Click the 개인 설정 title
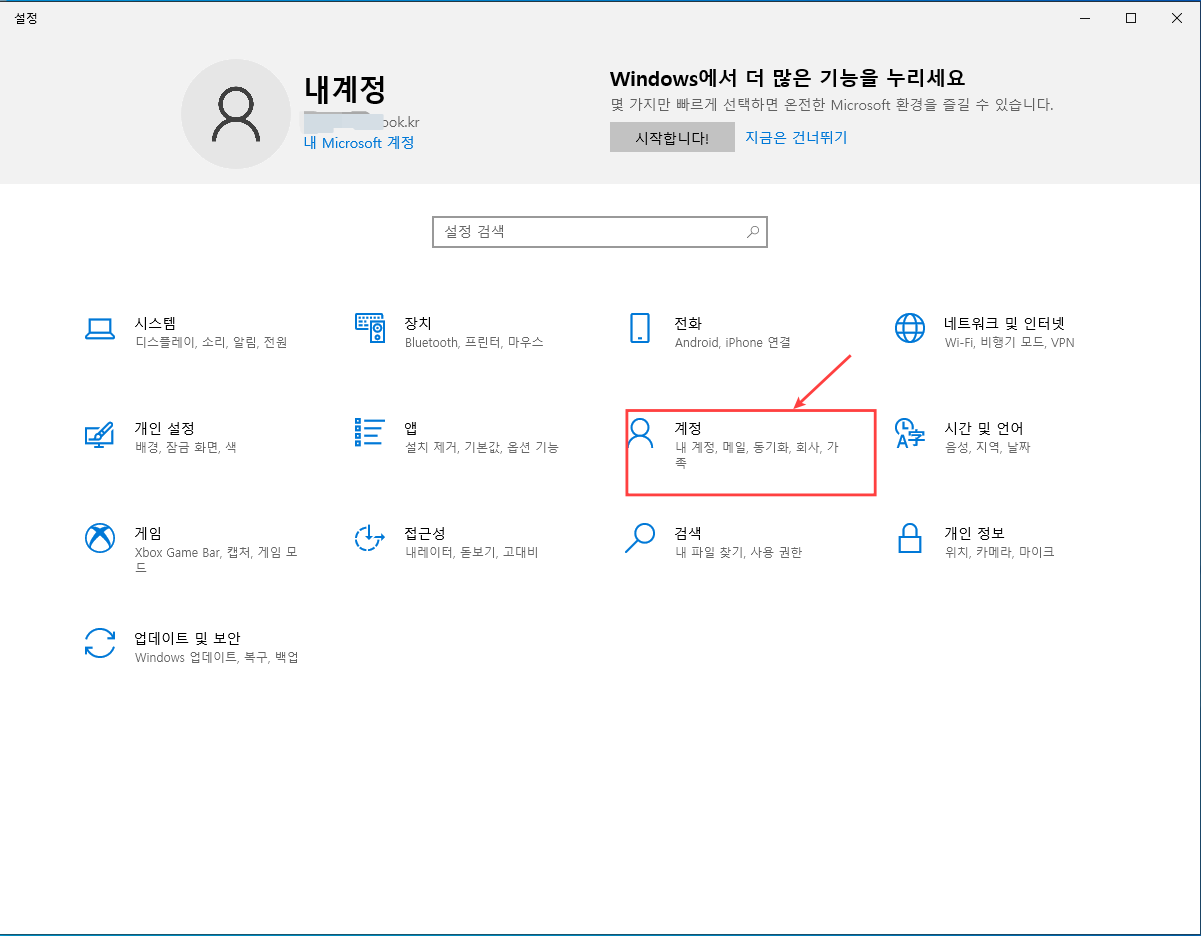This screenshot has height=936, width=1201. (x=165, y=428)
